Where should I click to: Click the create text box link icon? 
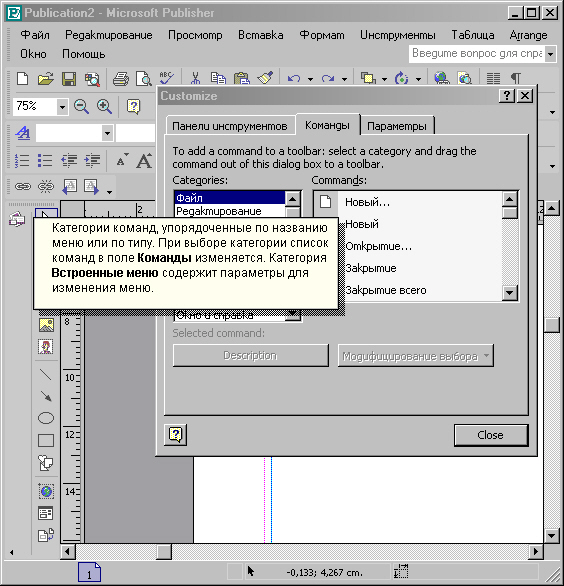[x=22, y=186]
